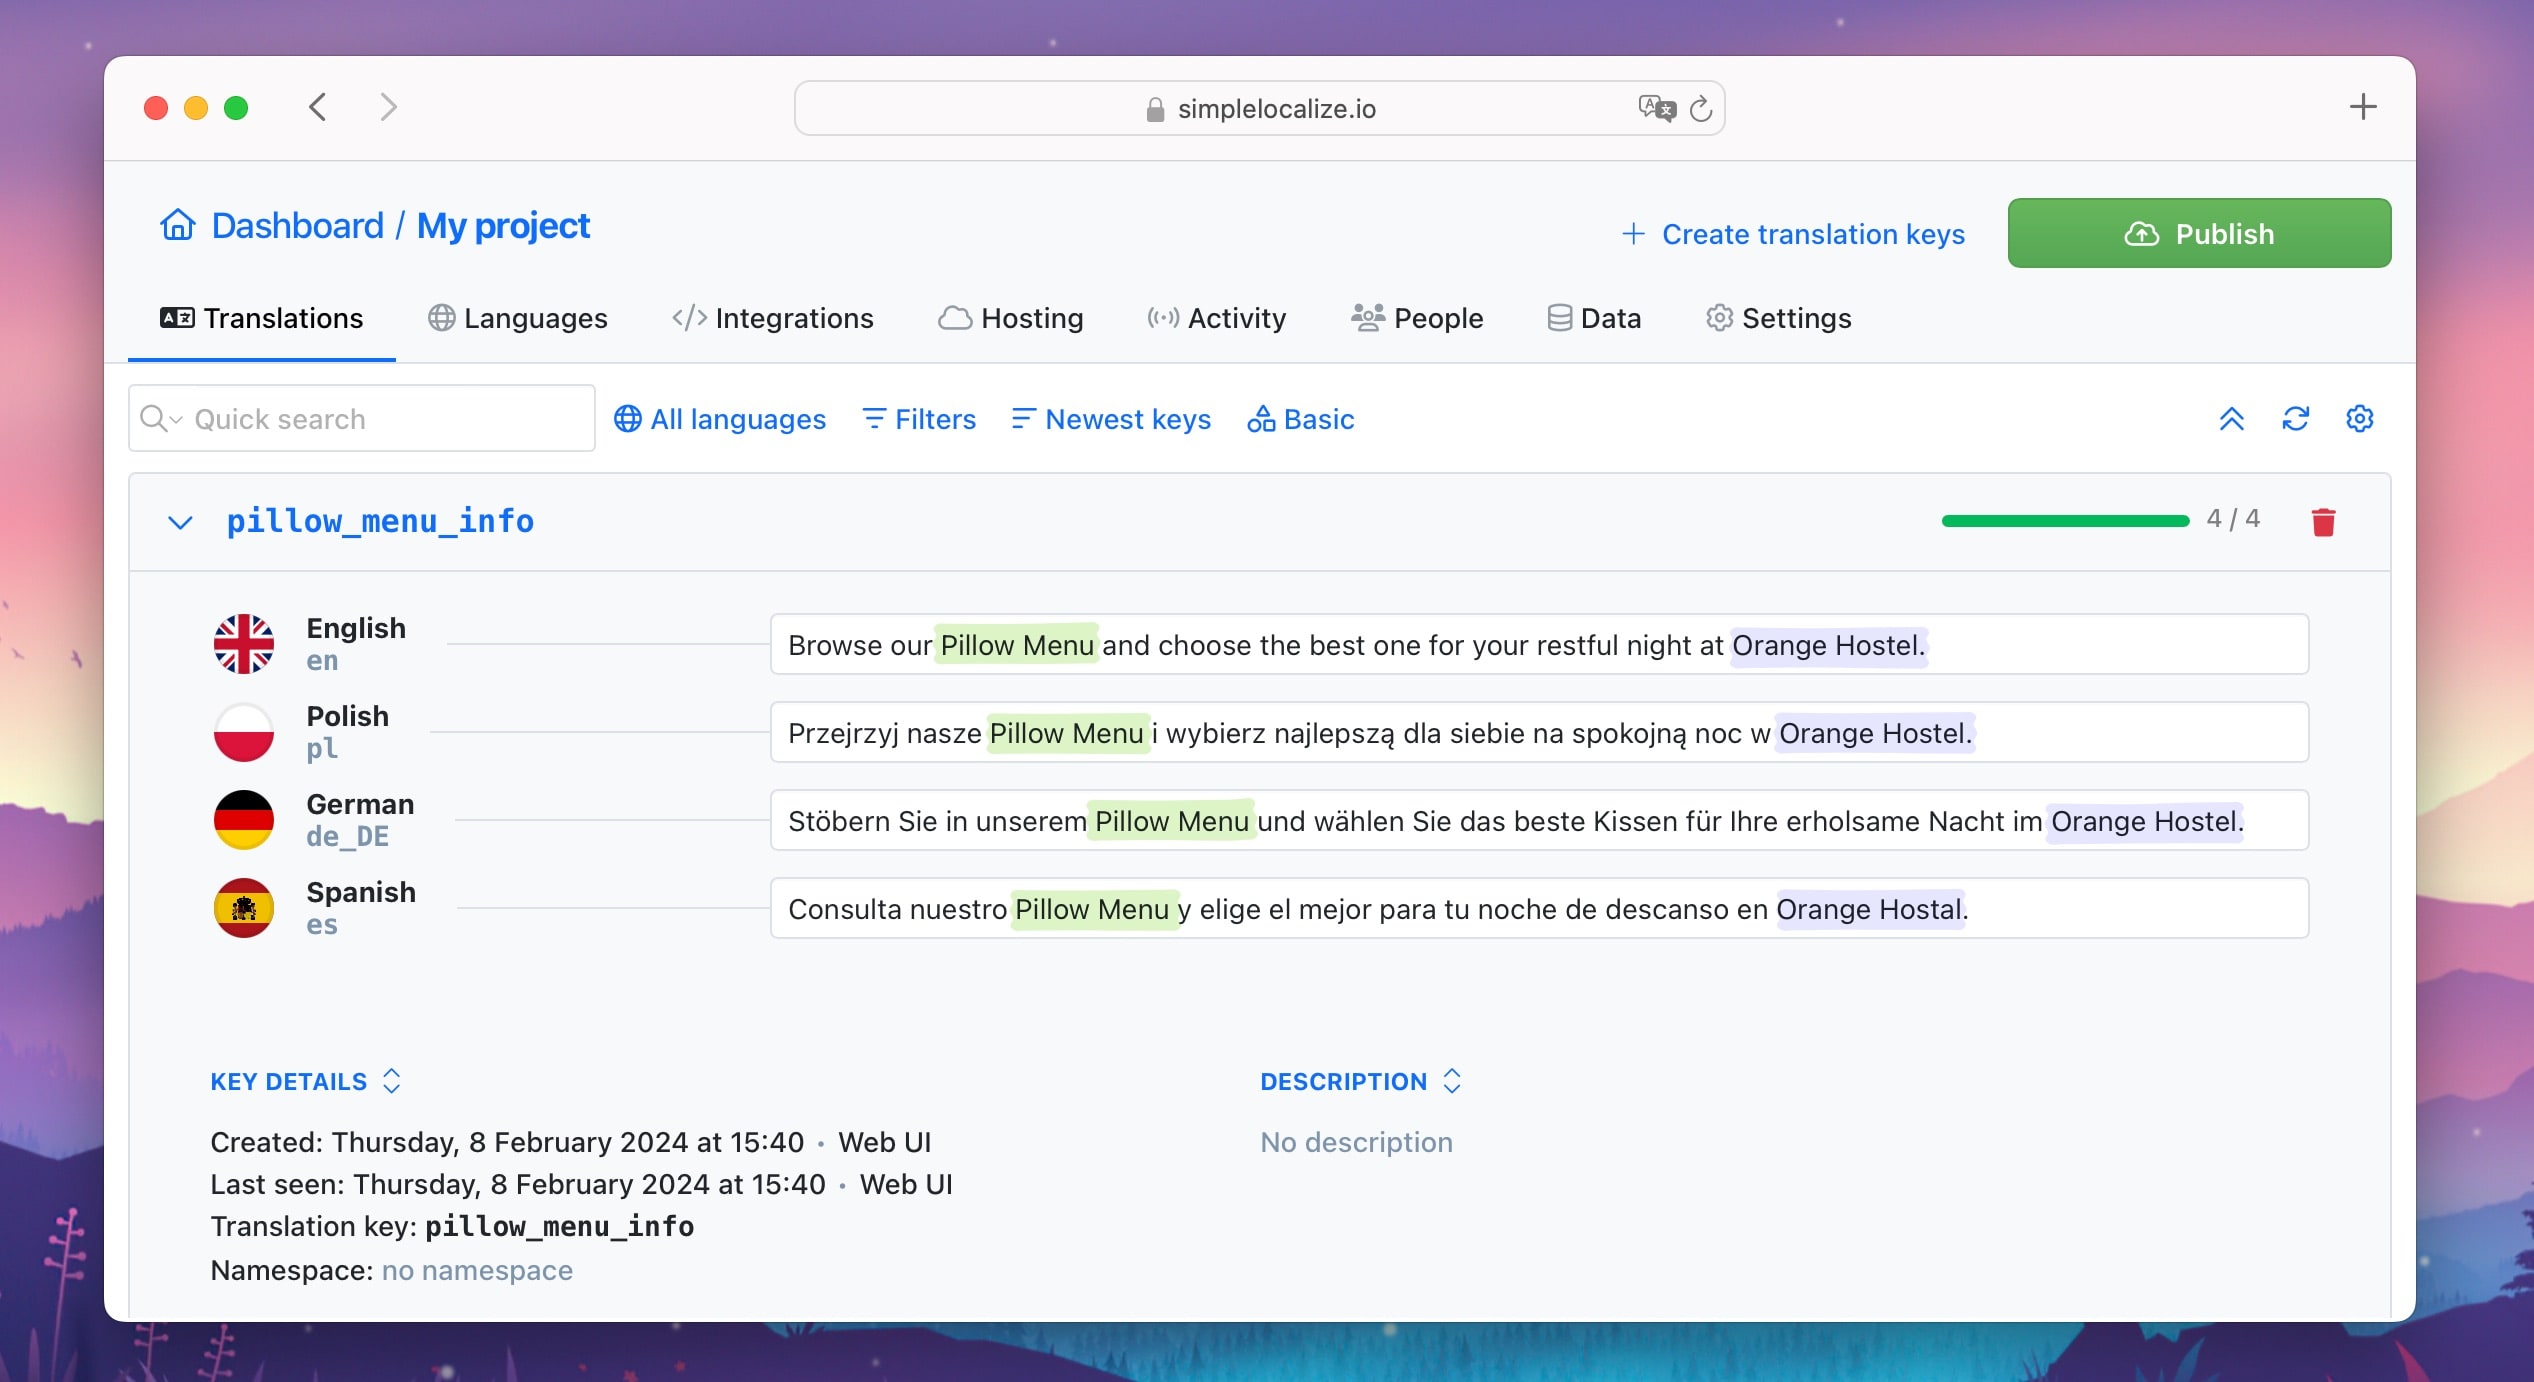Edit the Polish translation text field

tap(1539, 732)
